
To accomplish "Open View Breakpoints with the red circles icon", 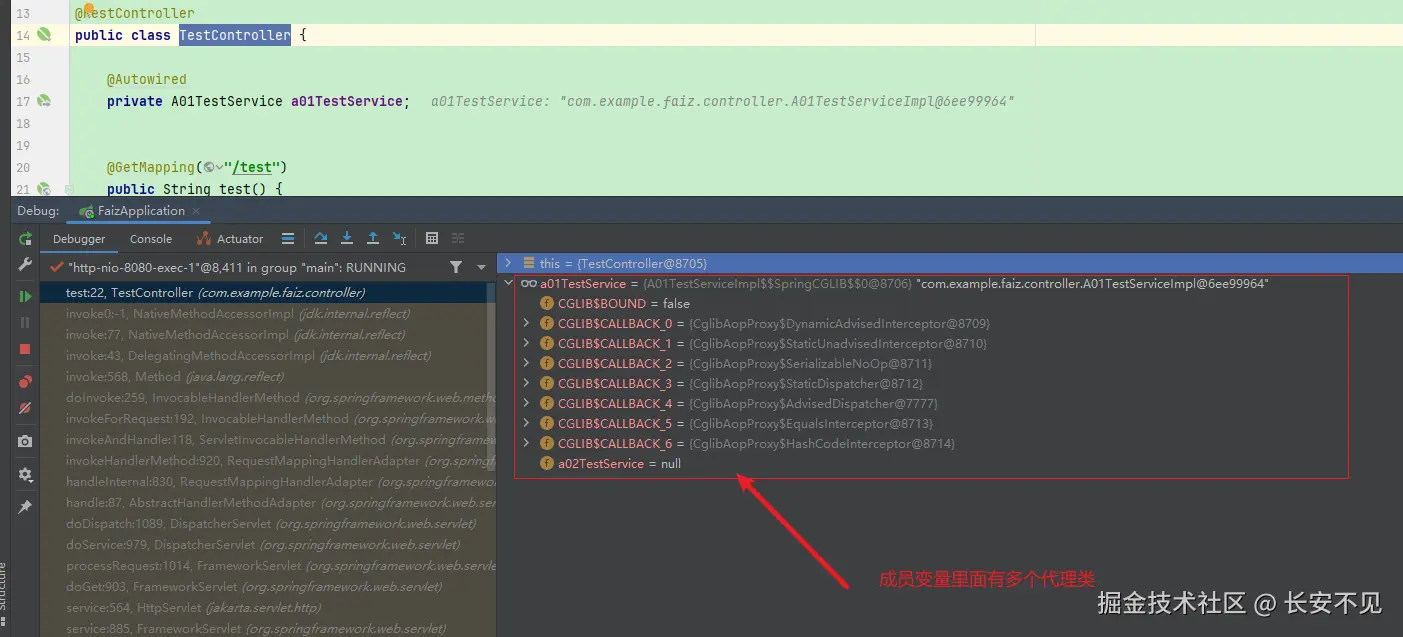I will click(25, 382).
